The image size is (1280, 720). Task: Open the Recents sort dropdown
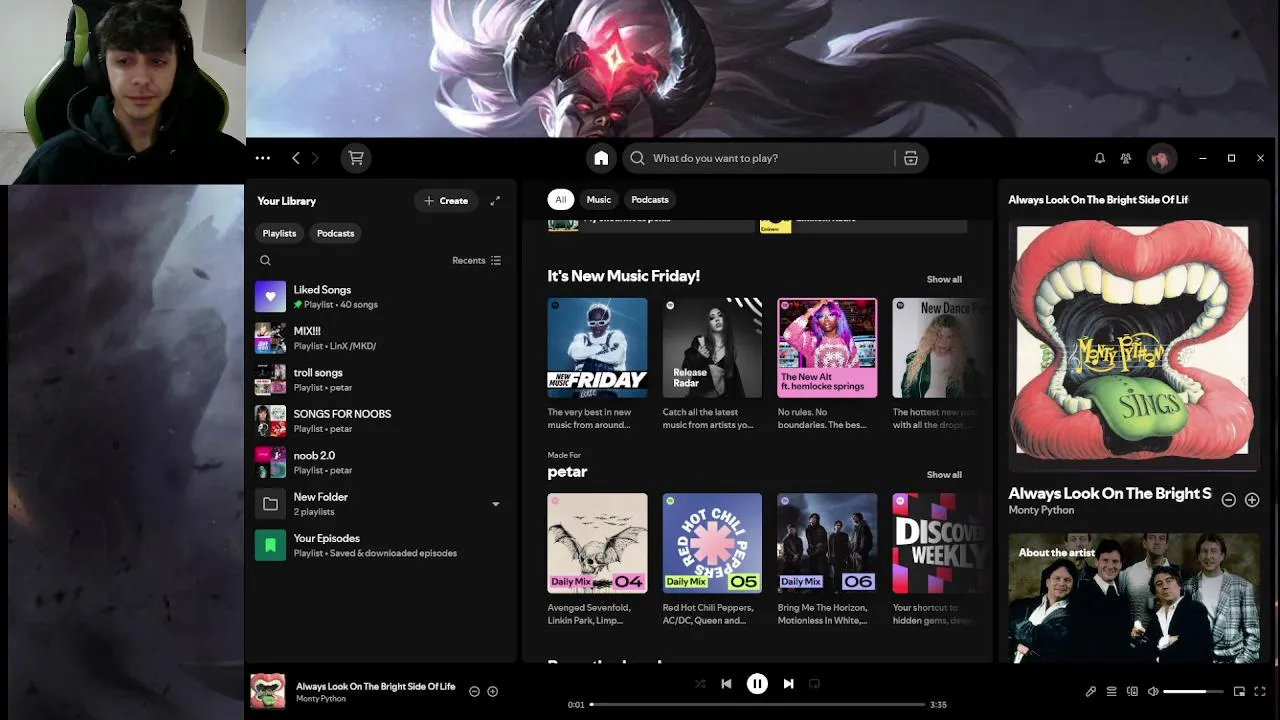tap(476, 260)
